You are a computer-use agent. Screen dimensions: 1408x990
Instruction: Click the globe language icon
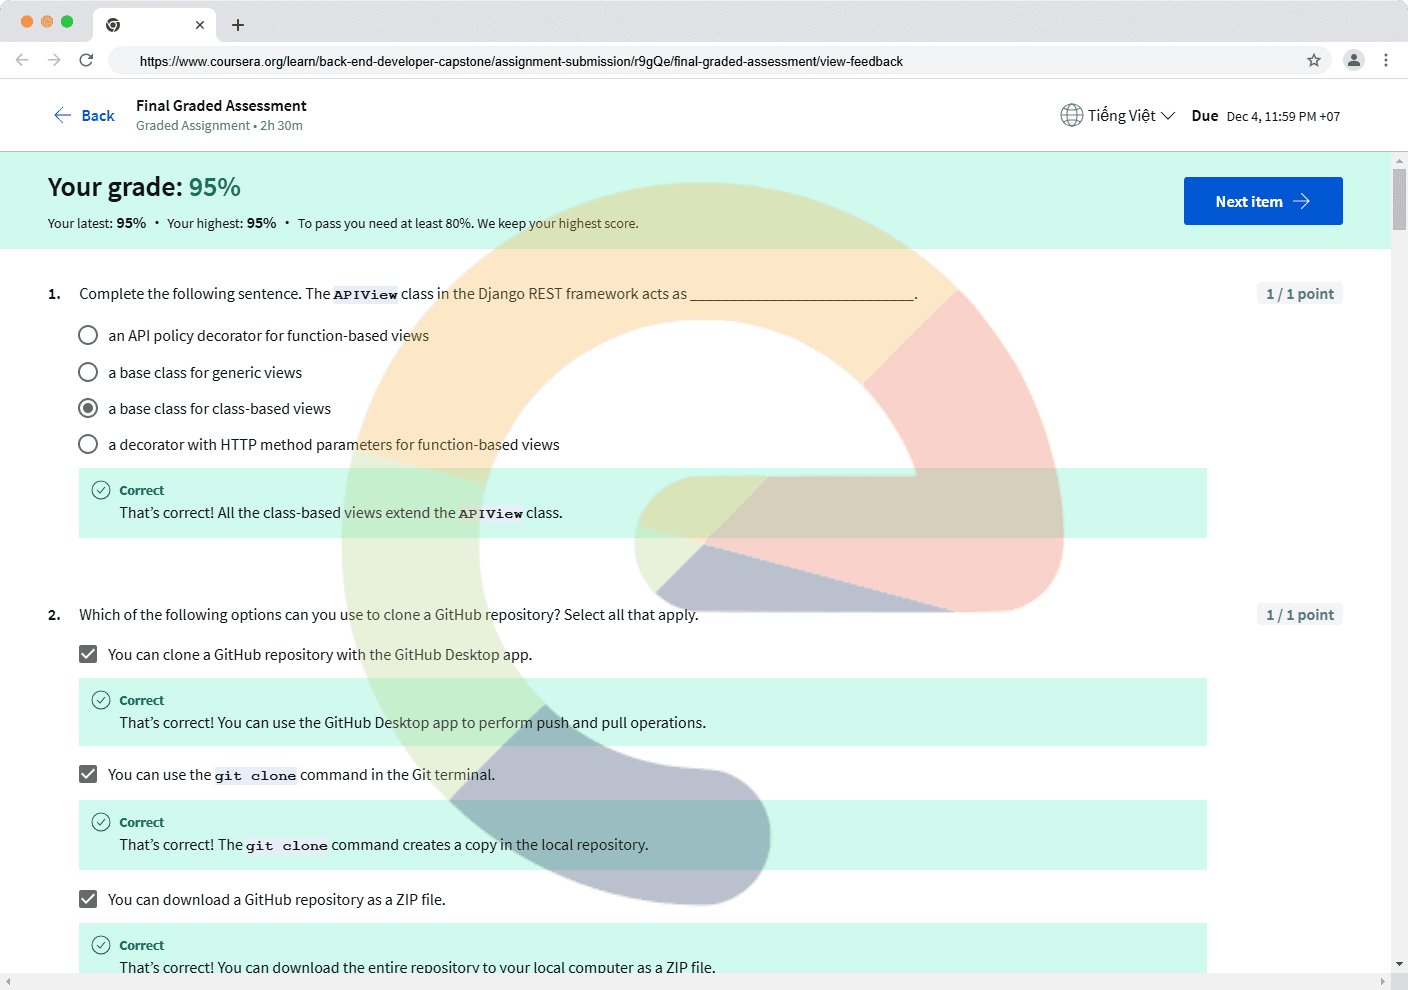pos(1071,116)
